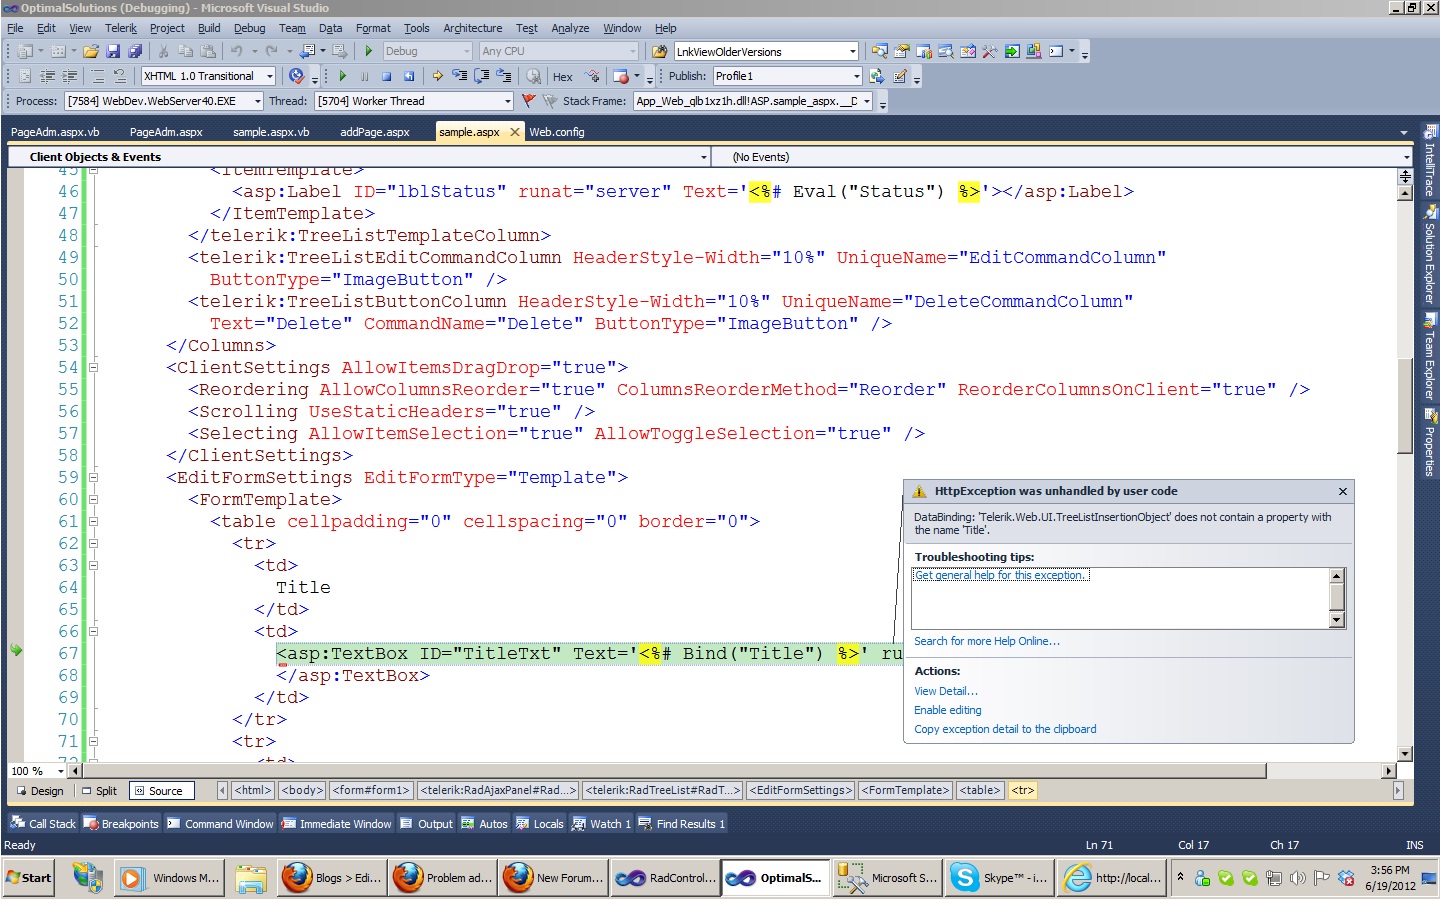The image size is (1440, 900).
Task: Switch to the addPage.aspx tab
Action: [x=375, y=132]
